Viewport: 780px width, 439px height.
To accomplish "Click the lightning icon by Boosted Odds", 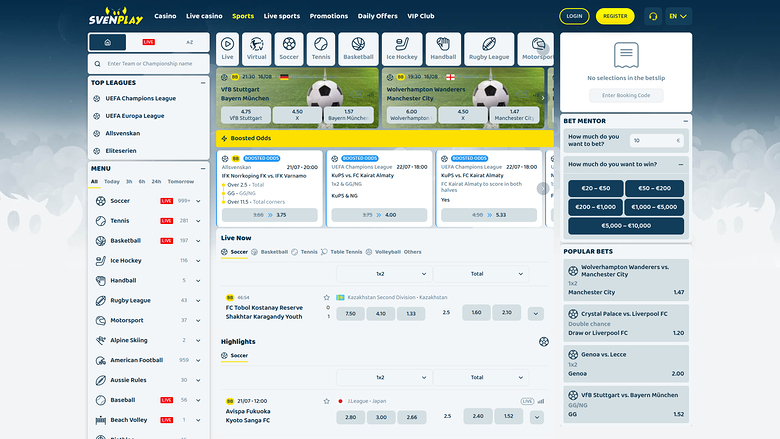I will (224, 138).
